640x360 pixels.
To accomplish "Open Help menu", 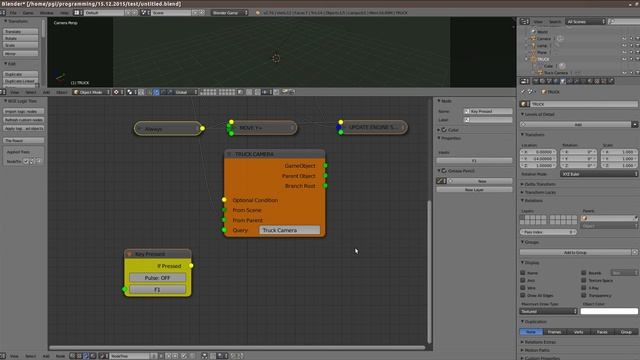I will [x=64, y=13].
